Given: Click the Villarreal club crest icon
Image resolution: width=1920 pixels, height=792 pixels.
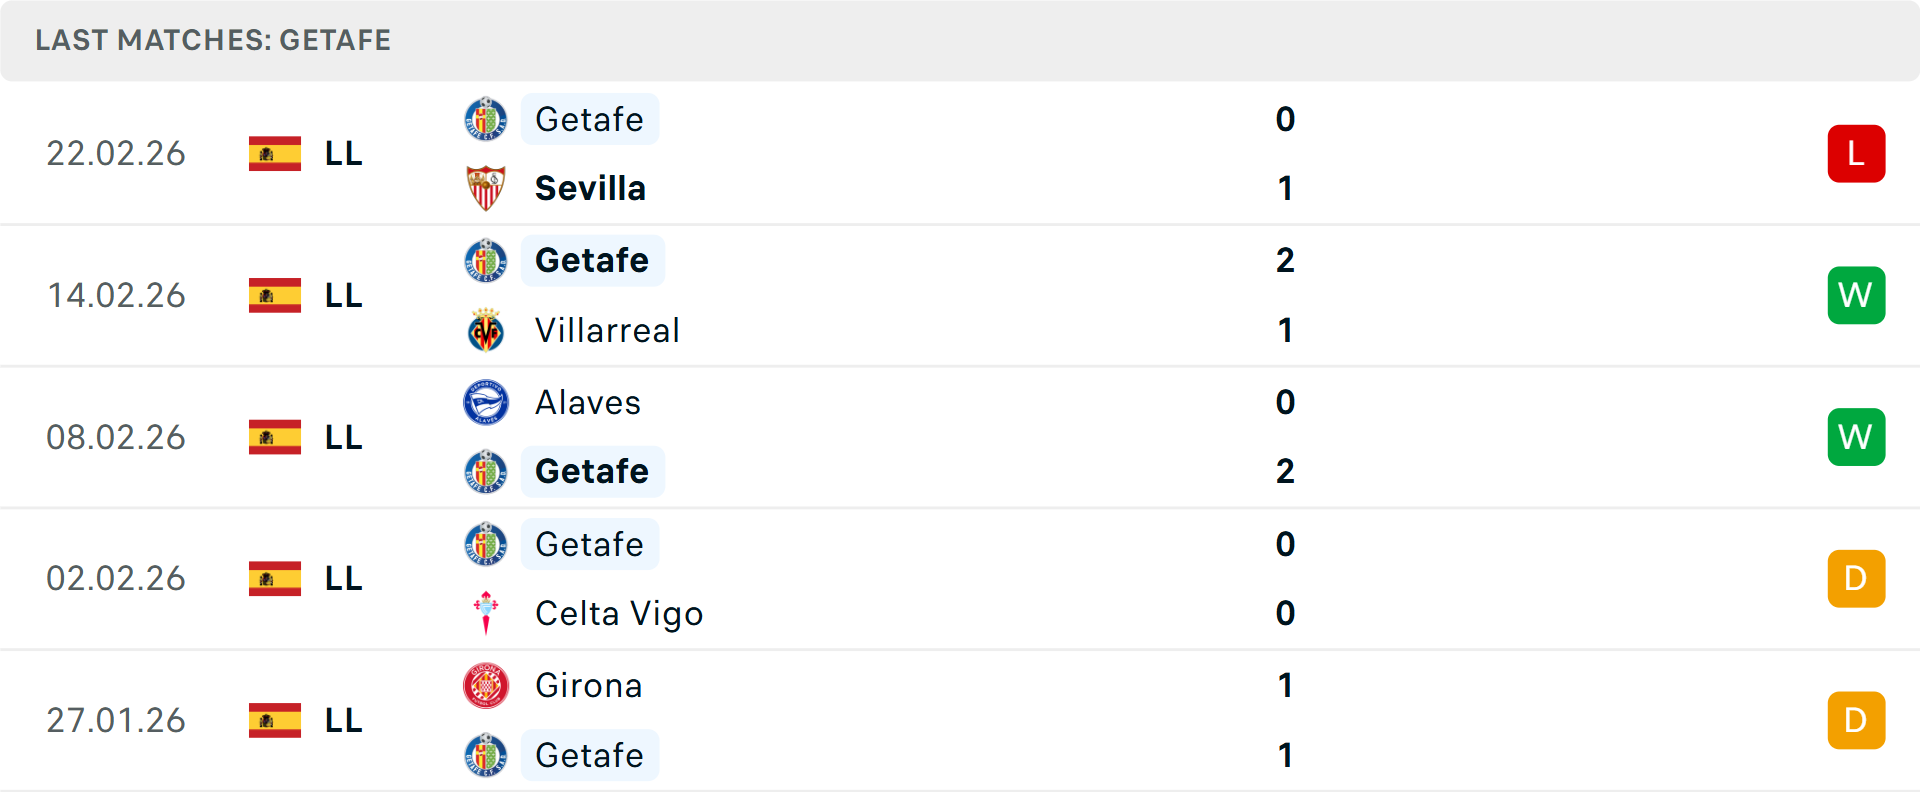Looking at the screenshot, I should tap(486, 330).
